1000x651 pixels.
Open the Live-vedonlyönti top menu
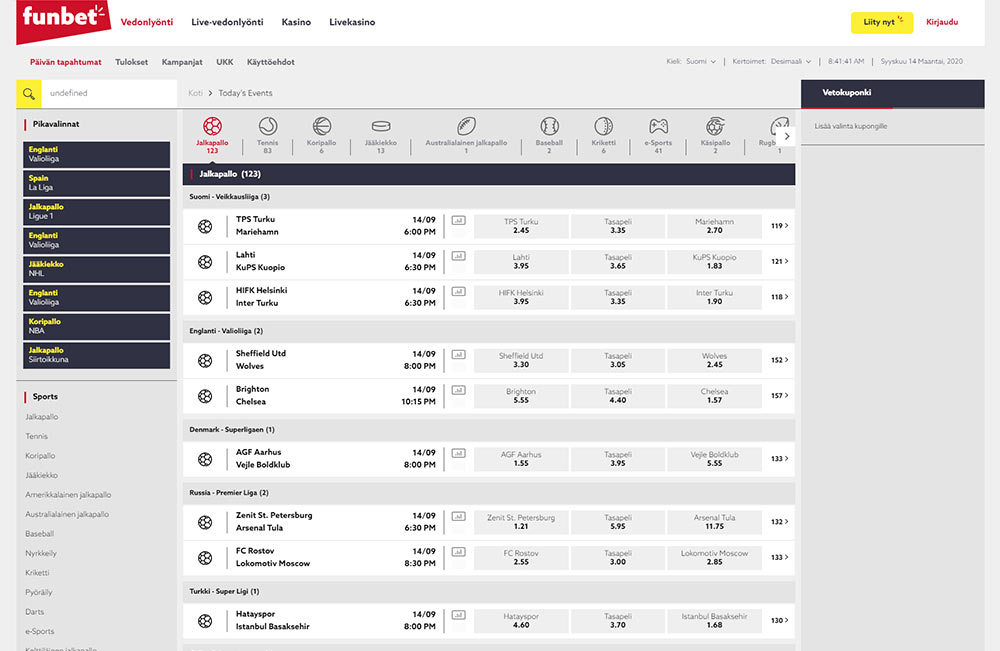pyautogui.click(x=227, y=22)
